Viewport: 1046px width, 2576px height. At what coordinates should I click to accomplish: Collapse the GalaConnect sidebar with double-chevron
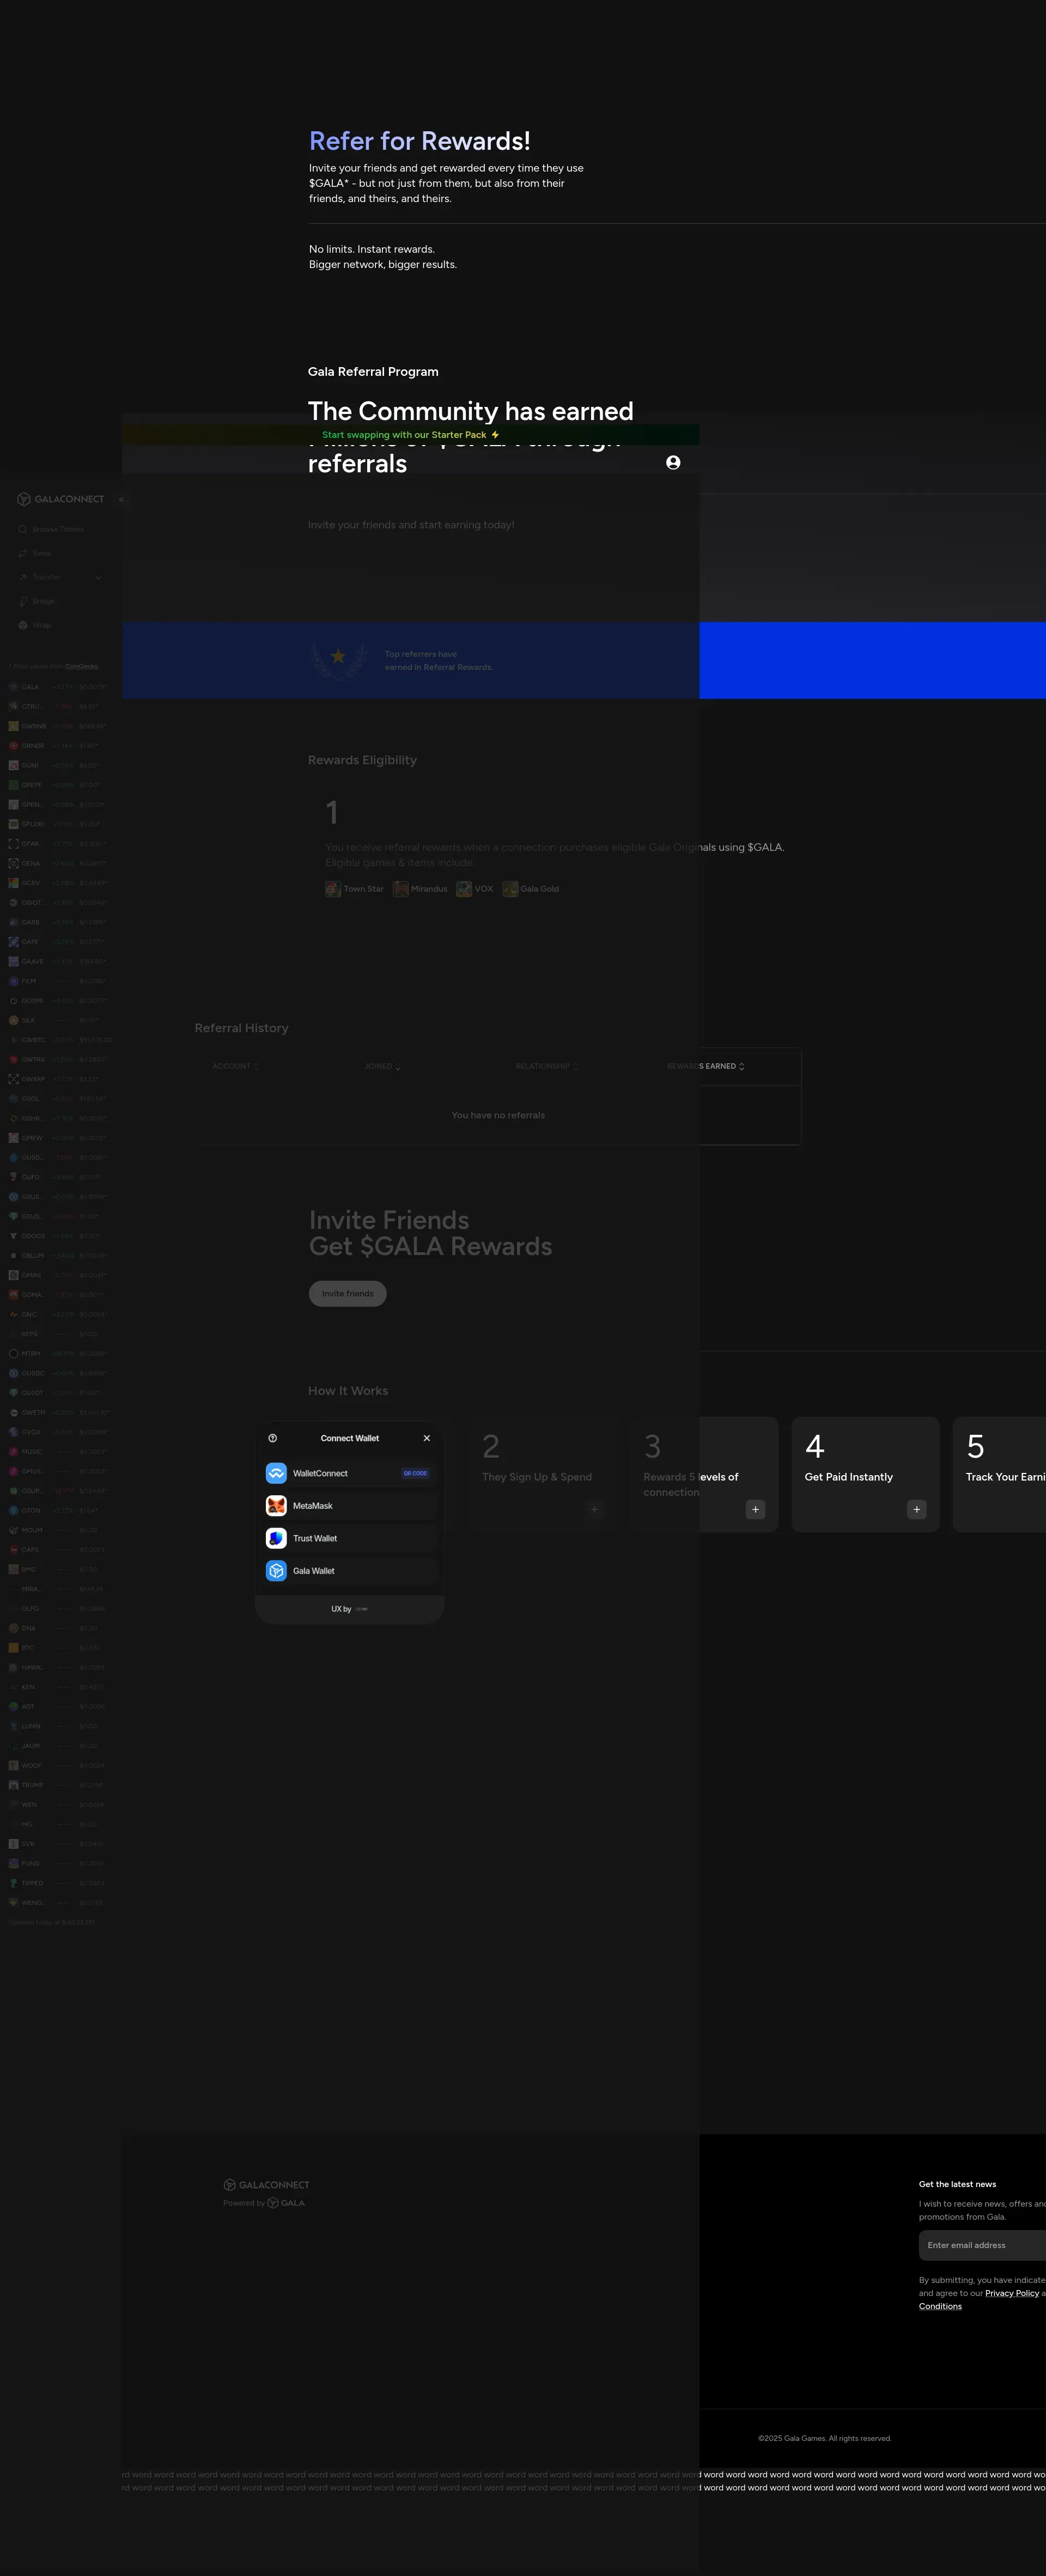(121, 499)
